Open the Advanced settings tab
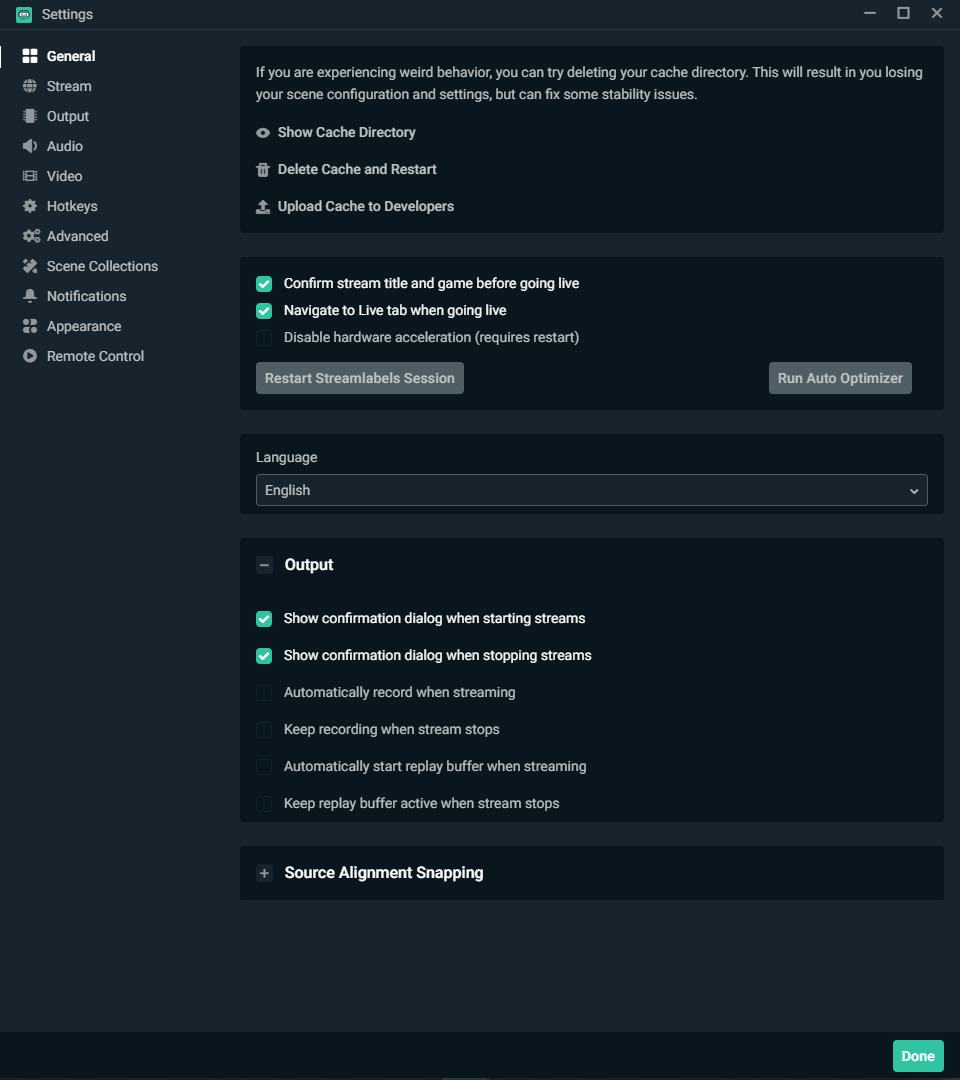Image resolution: width=960 pixels, height=1080 pixels. [77, 236]
